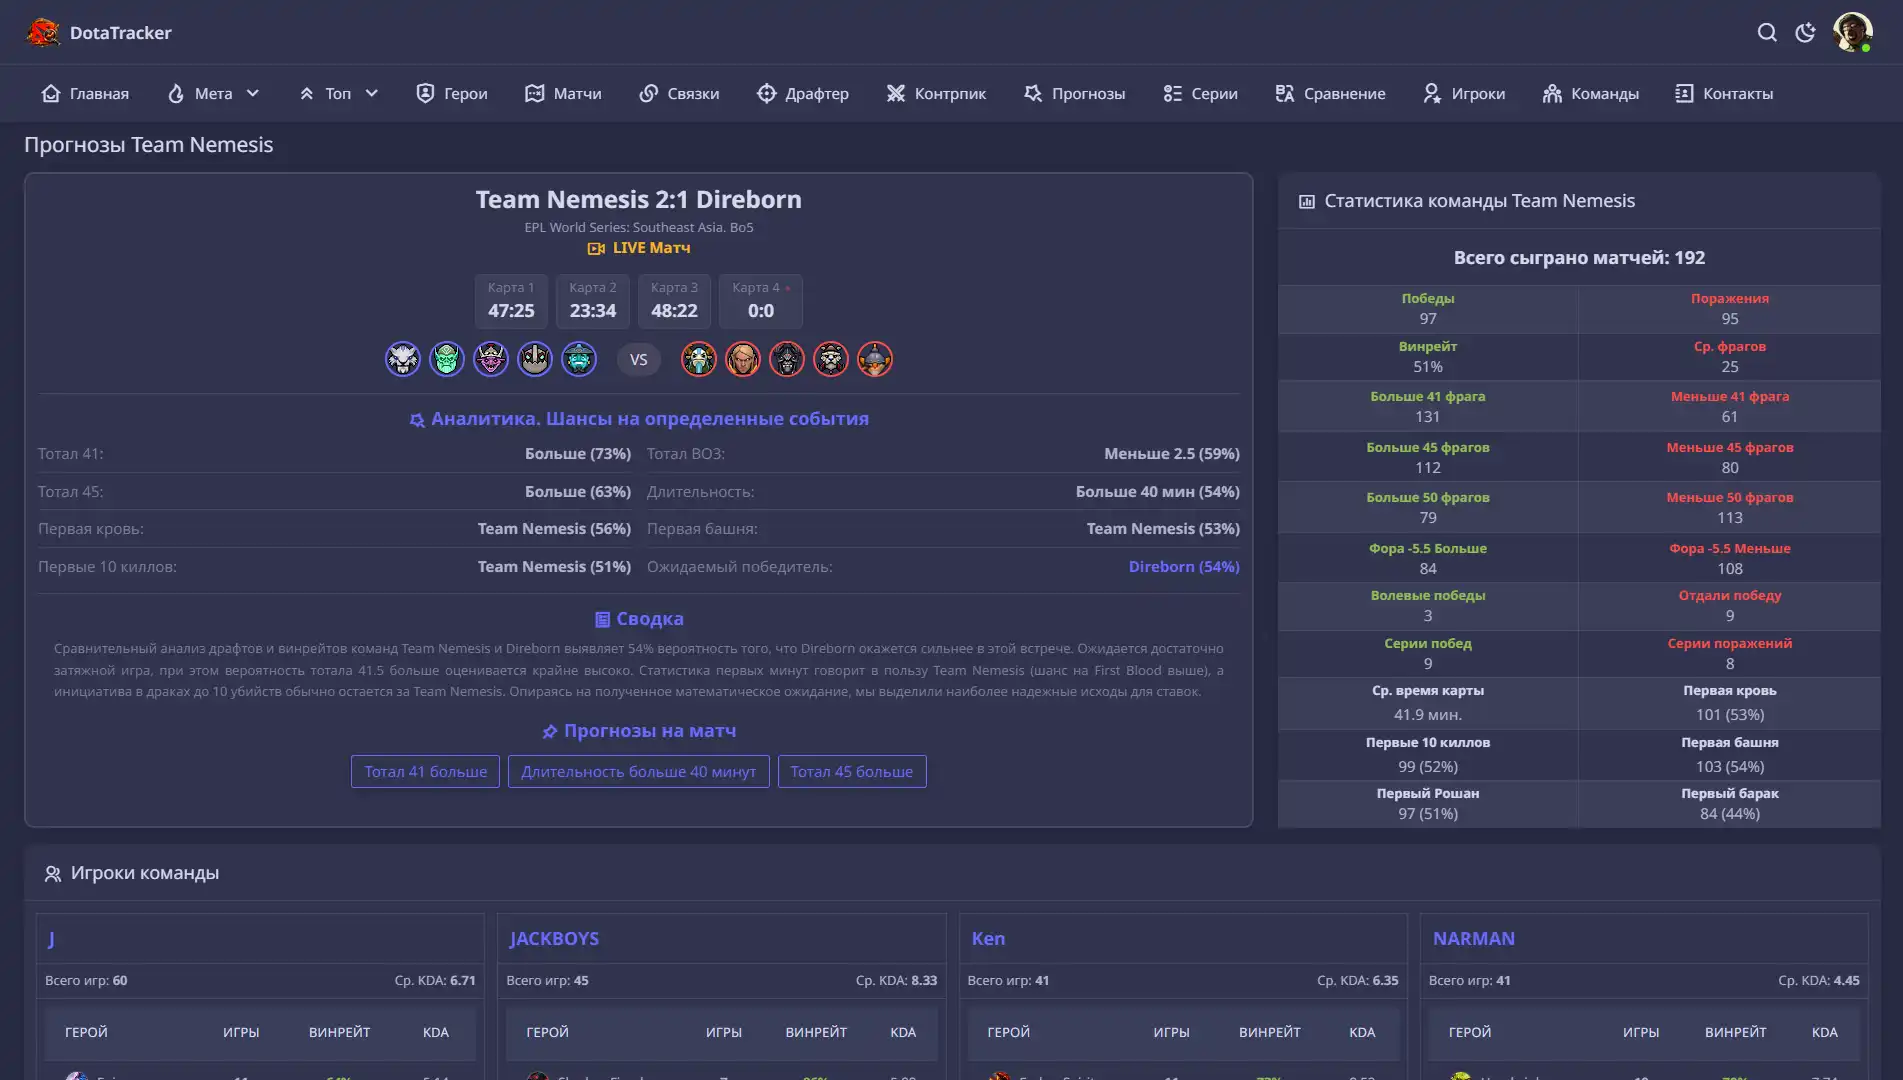Click the blue-bearded horned hero icon
The height and width of the screenshot is (1080, 1903).
click(699, 359)
